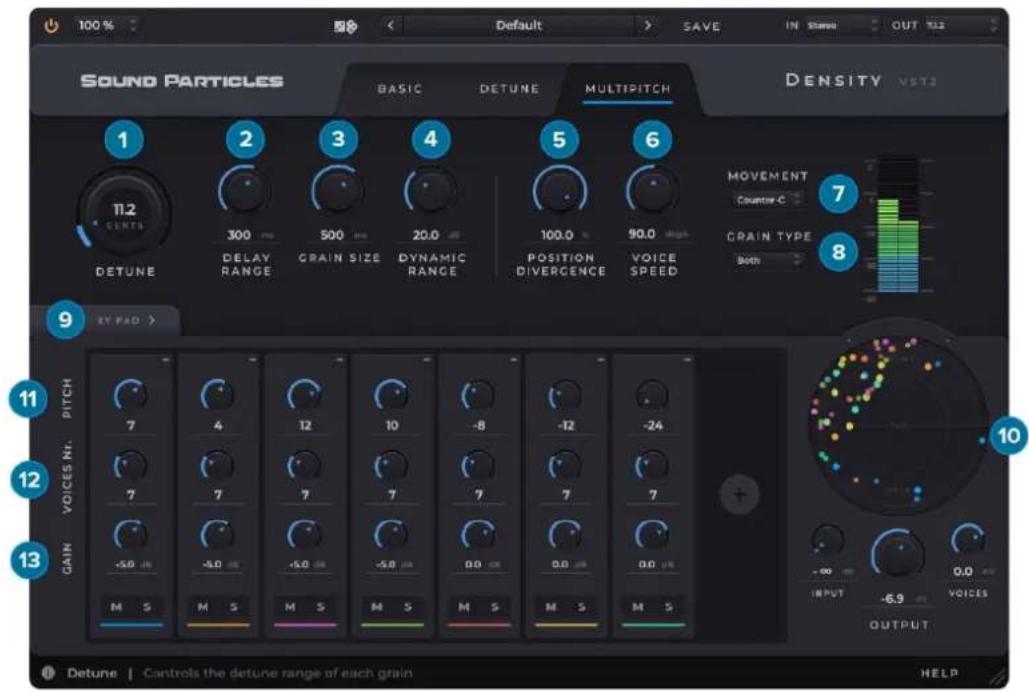The image size is (1029, 692).
Task: Remove the pitch -8 band with its minus icon
Action: pyautogui.click(x=513, y=360)
